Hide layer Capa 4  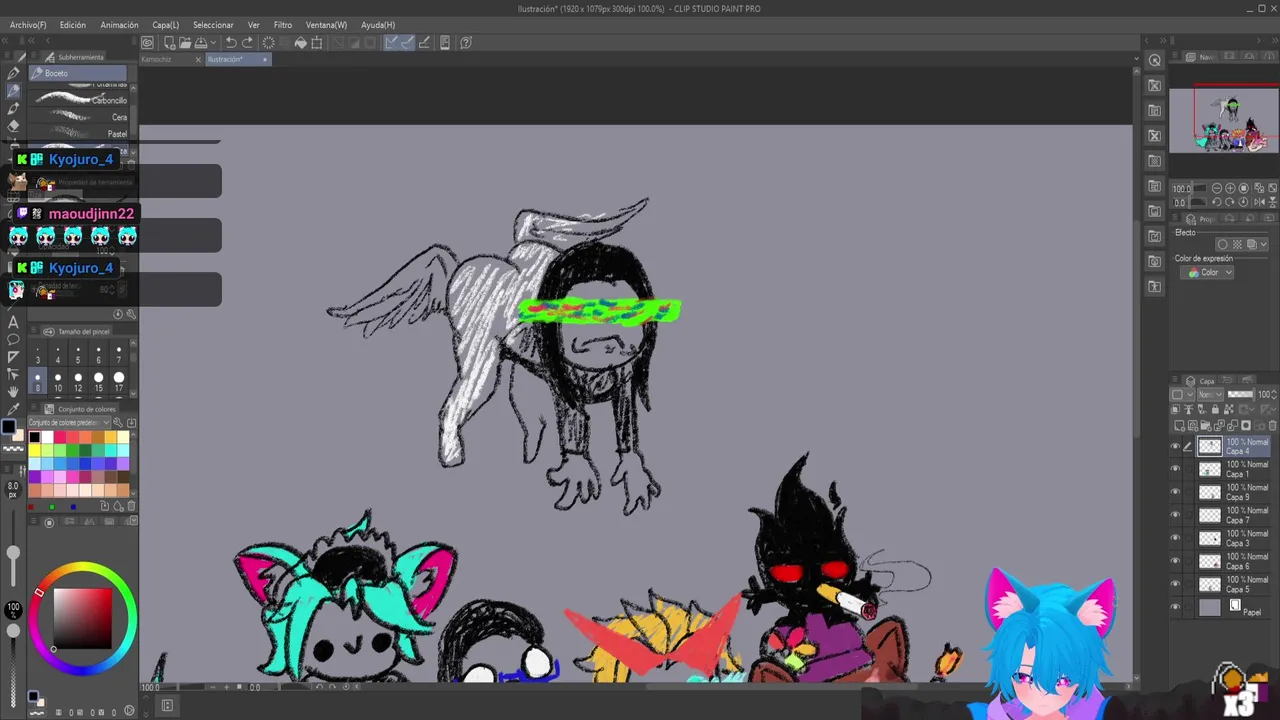[x=1175, y=447]
